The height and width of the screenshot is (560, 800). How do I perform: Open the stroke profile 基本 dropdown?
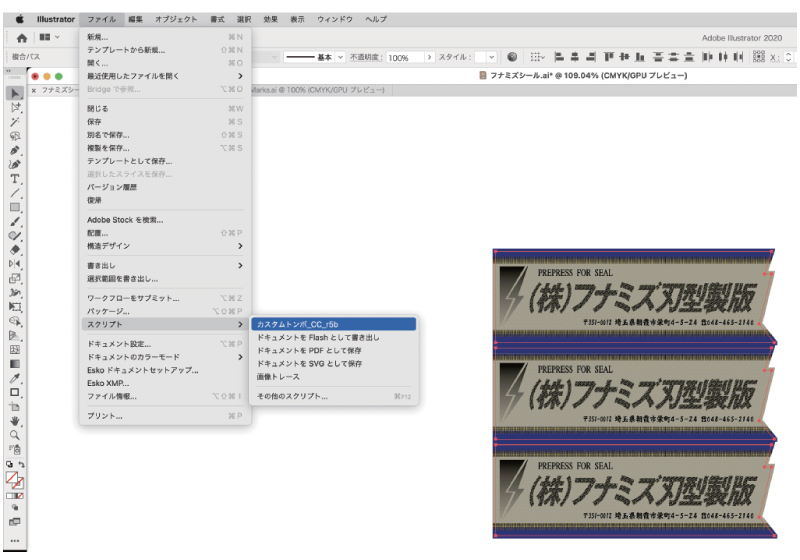(340, 57)
